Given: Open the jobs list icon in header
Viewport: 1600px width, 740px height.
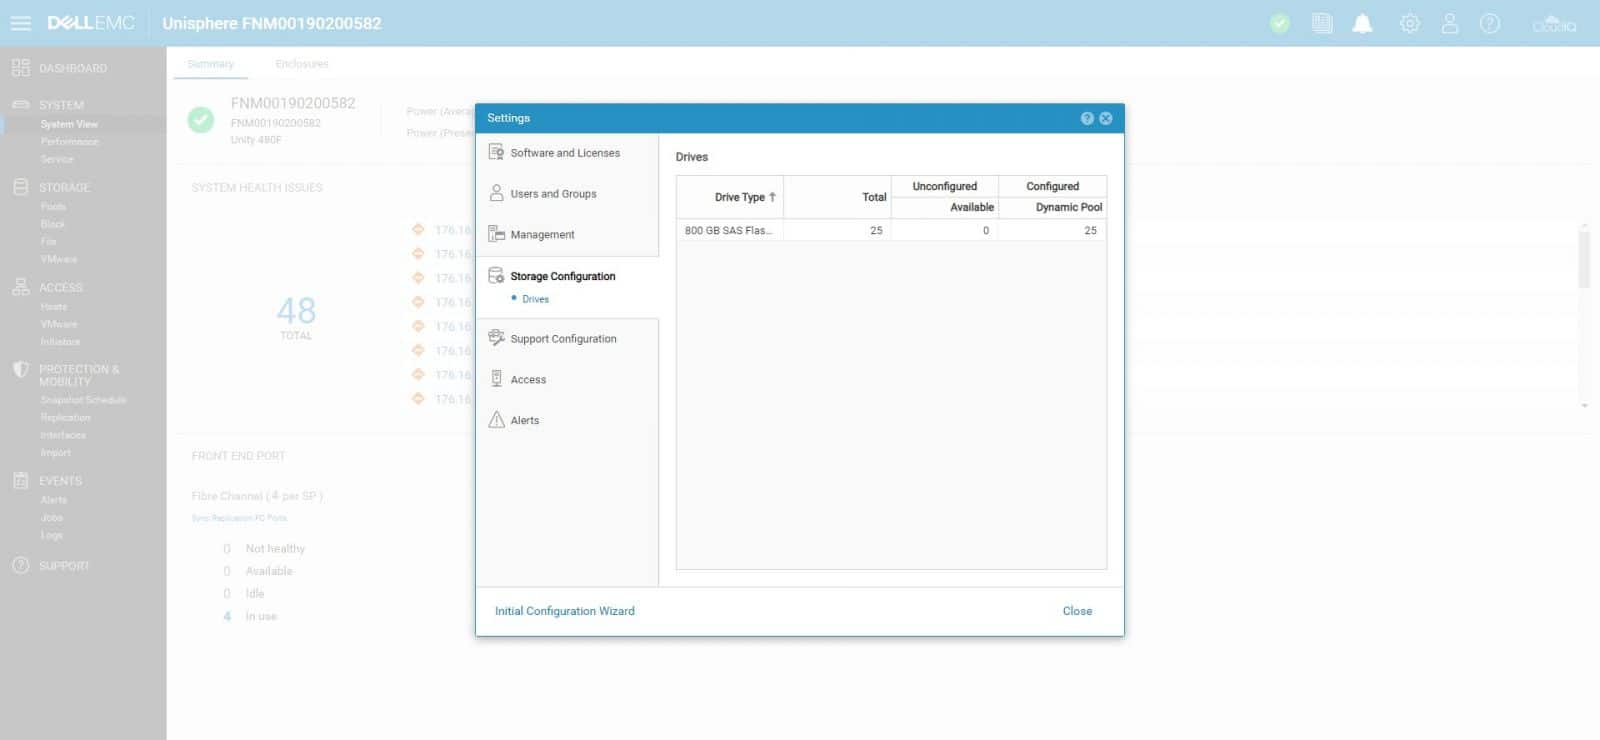Looking at the screenshot, I should (1322, 23).
